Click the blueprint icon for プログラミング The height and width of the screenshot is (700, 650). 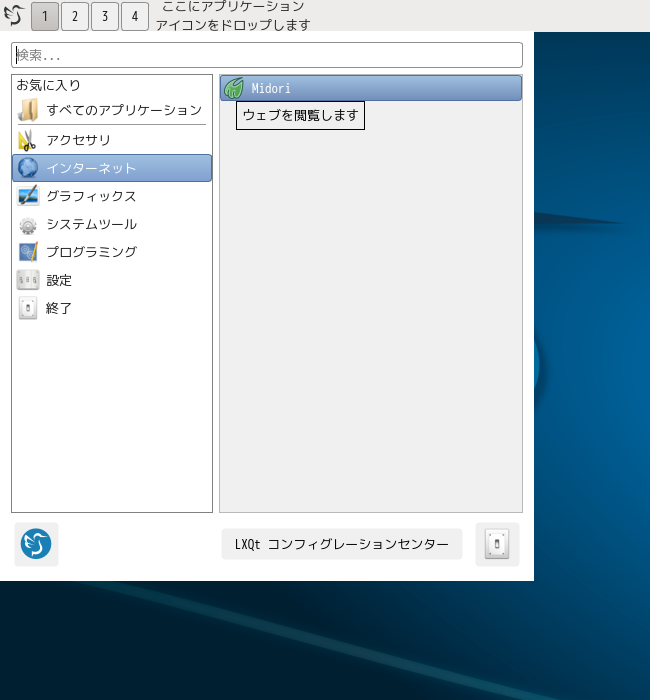28,252
